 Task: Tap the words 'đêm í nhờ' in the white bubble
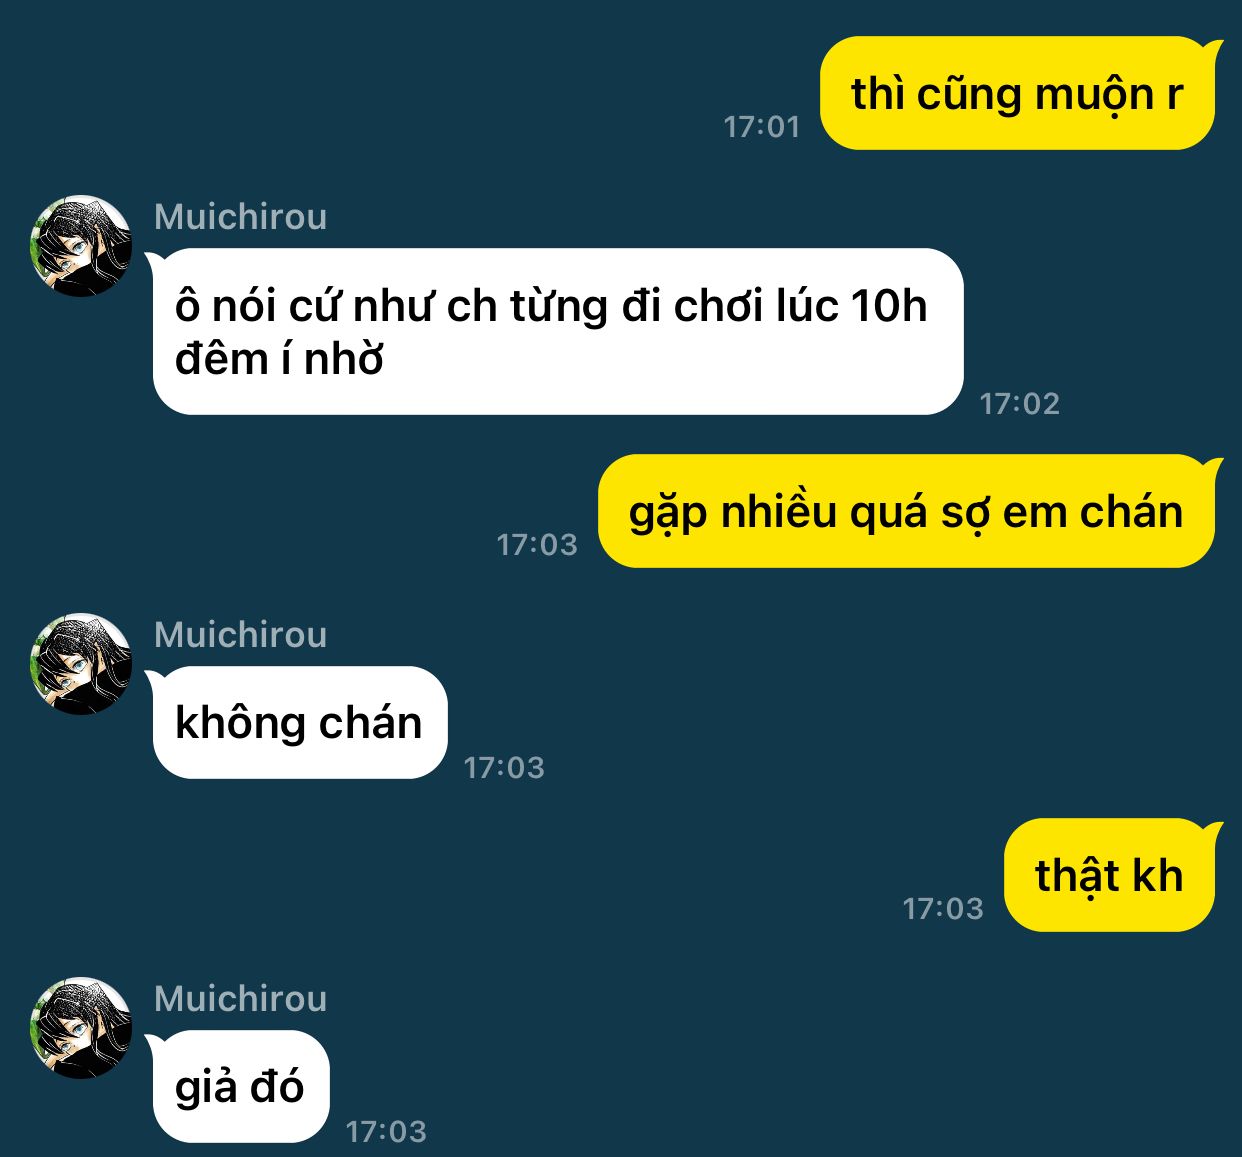(279, 359)
